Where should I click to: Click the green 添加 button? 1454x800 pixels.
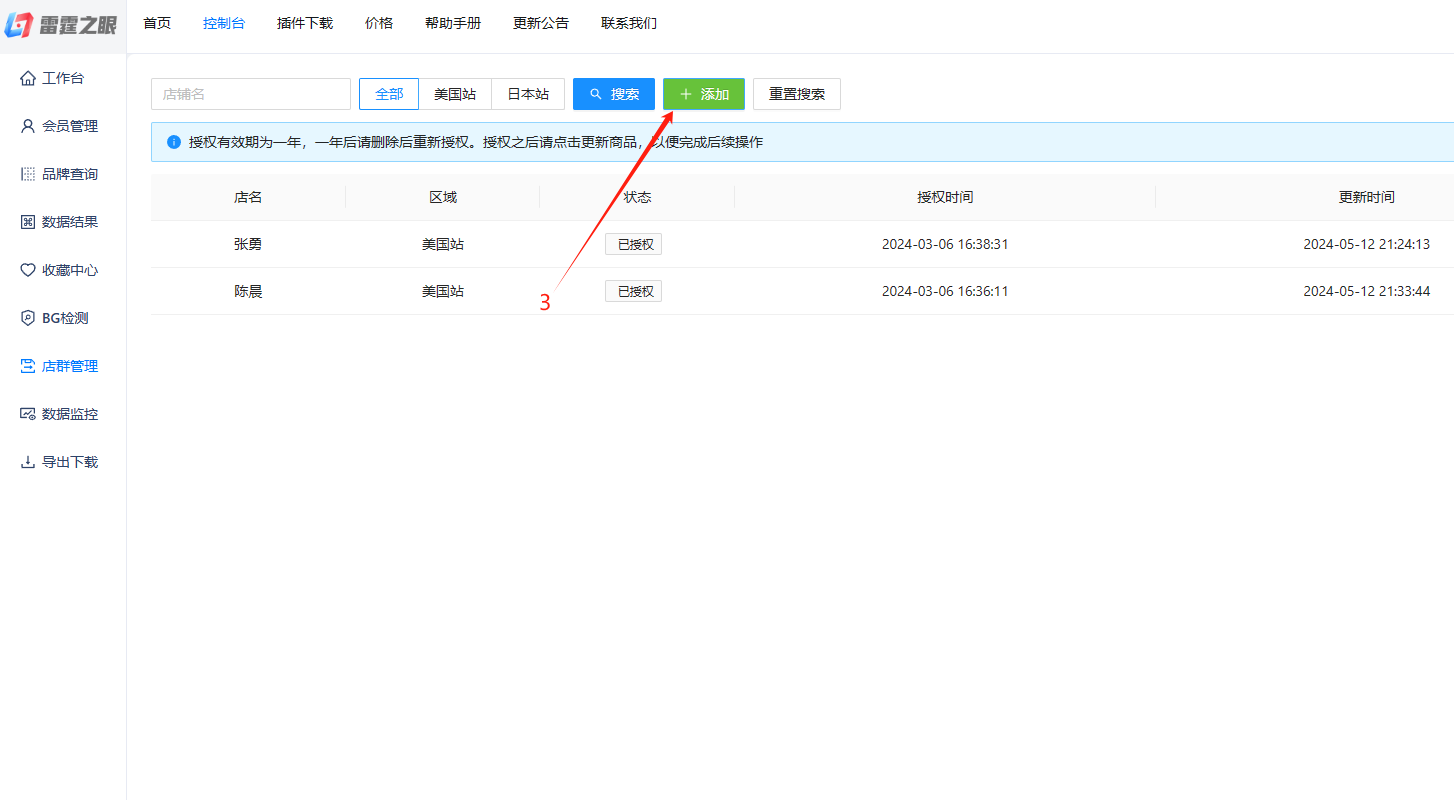[x=704, y=94]
